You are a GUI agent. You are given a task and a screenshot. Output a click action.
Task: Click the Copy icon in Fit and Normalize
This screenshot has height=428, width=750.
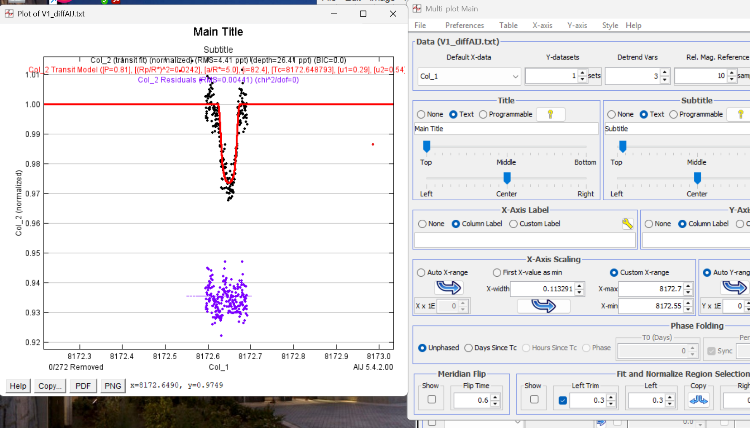point(699,400)
